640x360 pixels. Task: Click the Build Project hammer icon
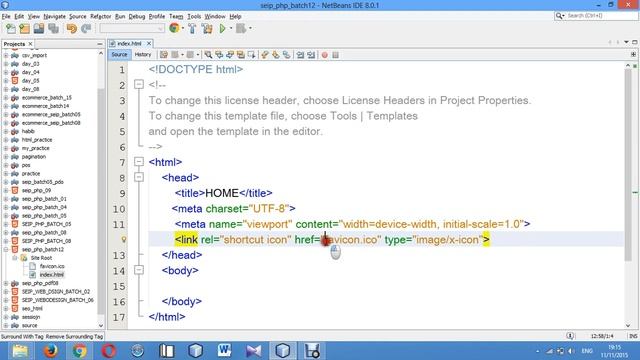[192, 28]
